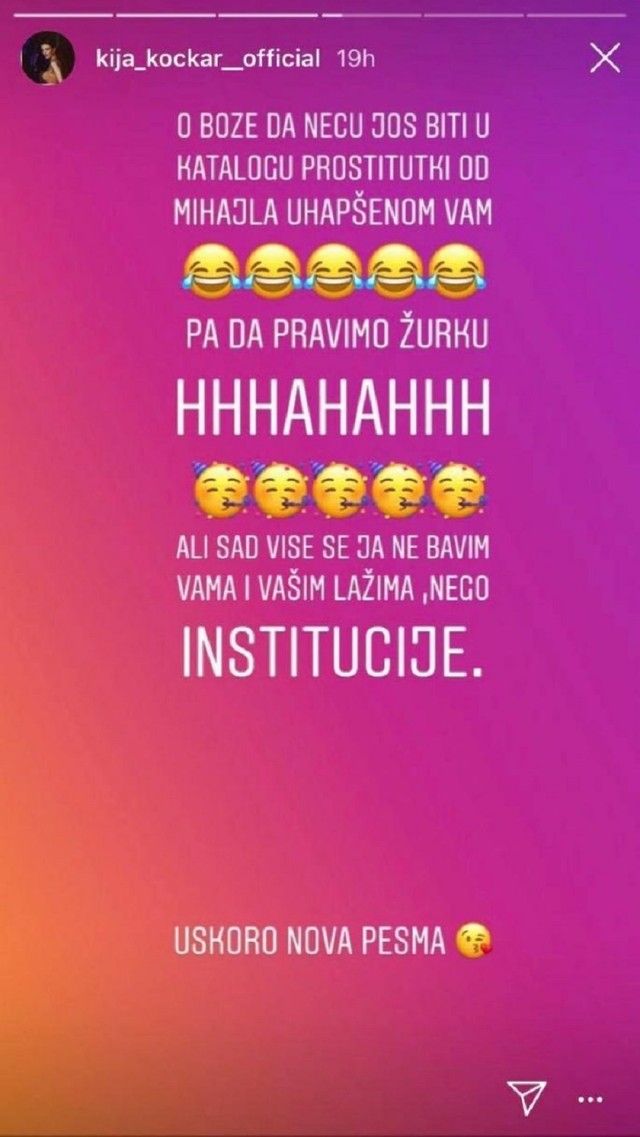The height and width of the screenshot is (1137, 640).
Task: Click the kissing face emoji after PESMA
Action: [x=473, y=943]
